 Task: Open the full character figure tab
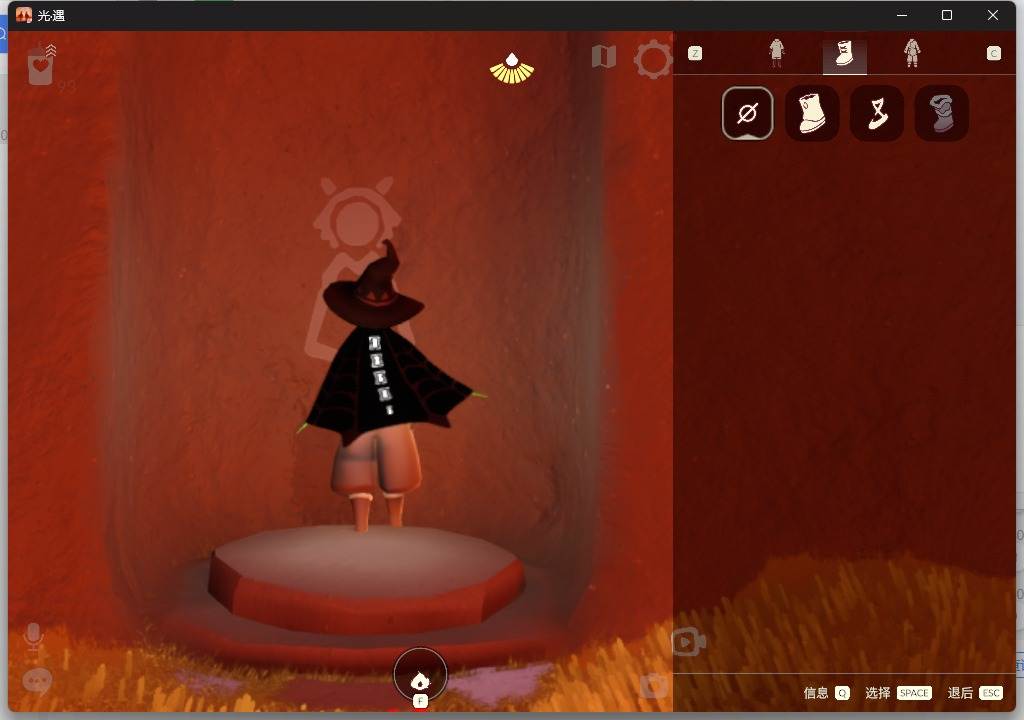coord(912,53)
